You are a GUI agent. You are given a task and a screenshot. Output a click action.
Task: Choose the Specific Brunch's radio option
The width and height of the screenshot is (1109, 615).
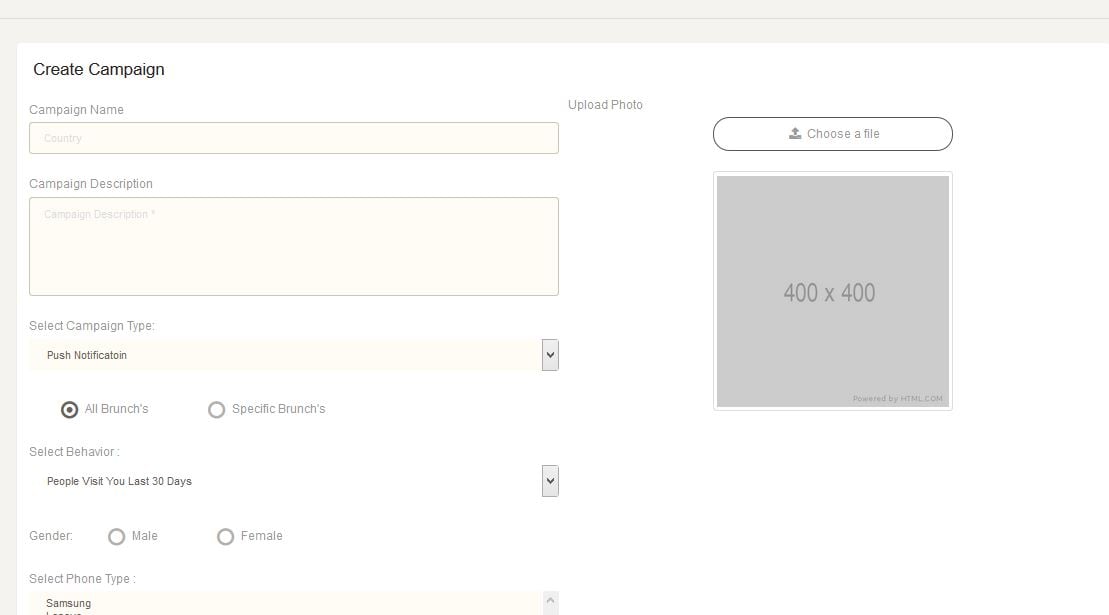point(216,410)
